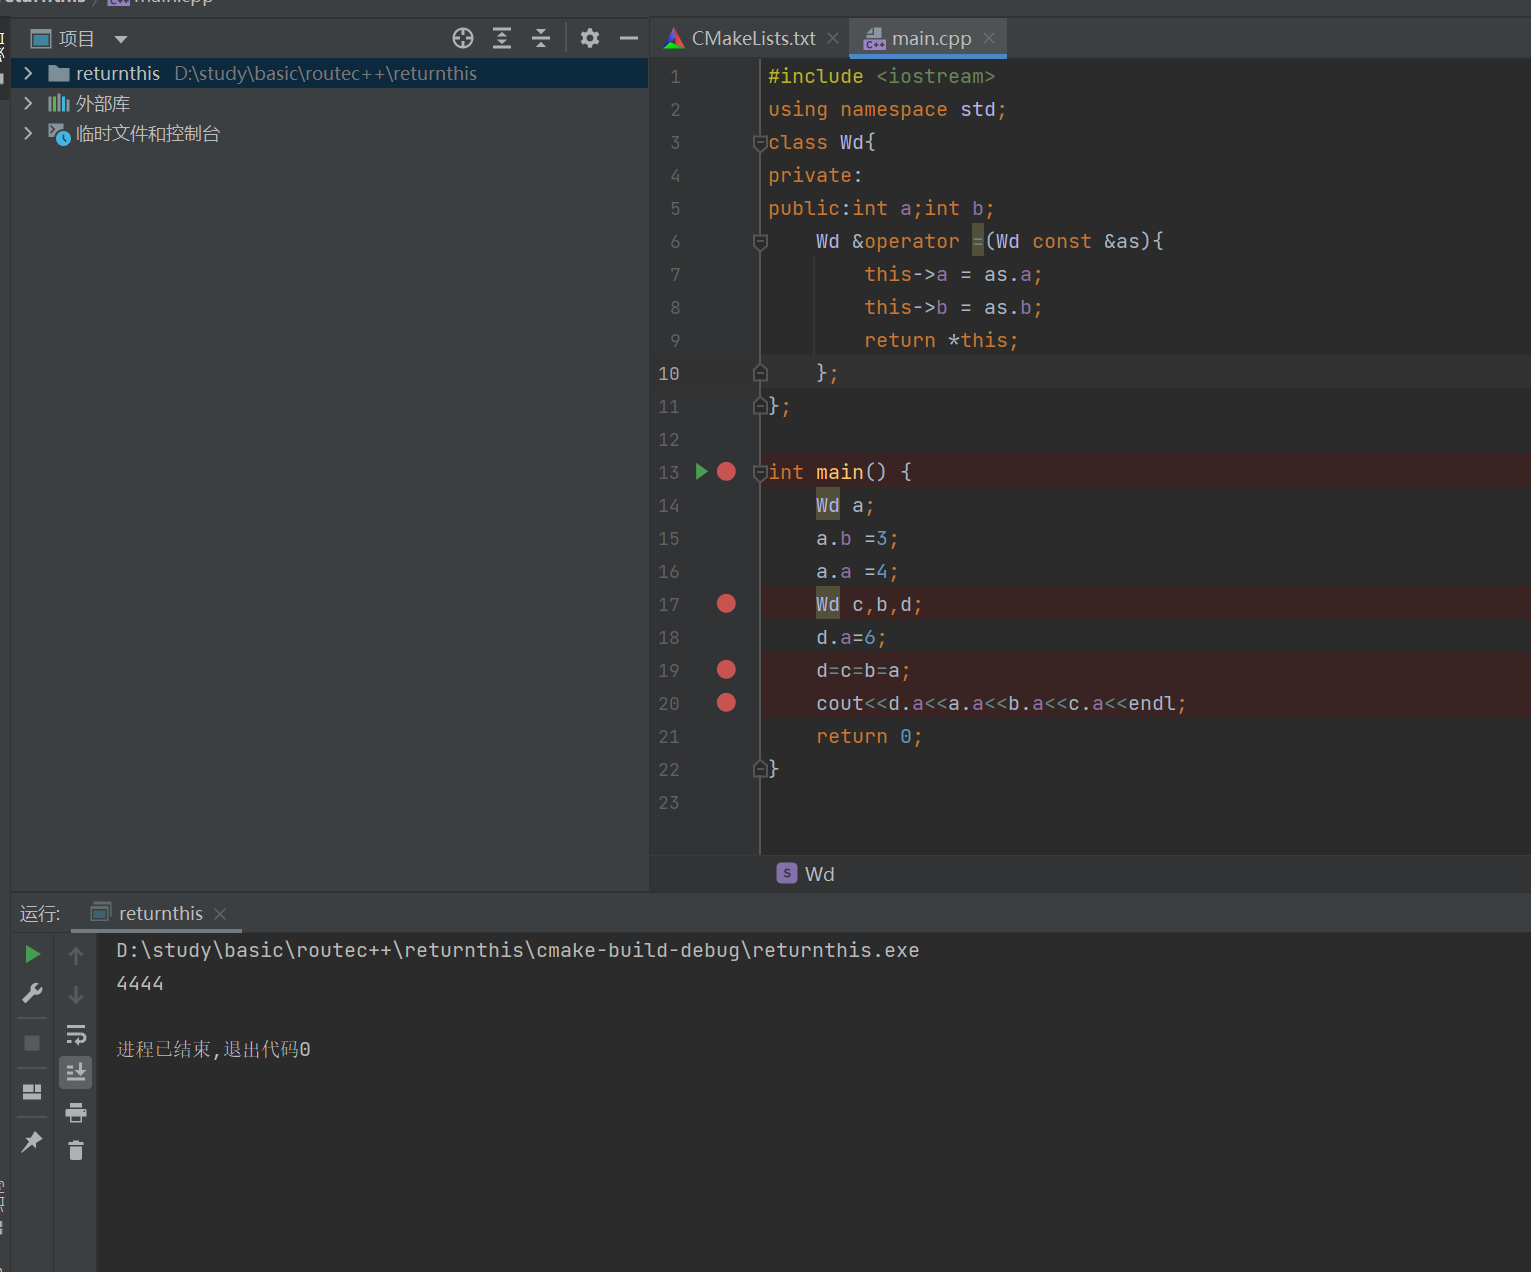The image size is (1531, 1272).
Task: Close the returnthis run tab
Action: coord(220,914)
